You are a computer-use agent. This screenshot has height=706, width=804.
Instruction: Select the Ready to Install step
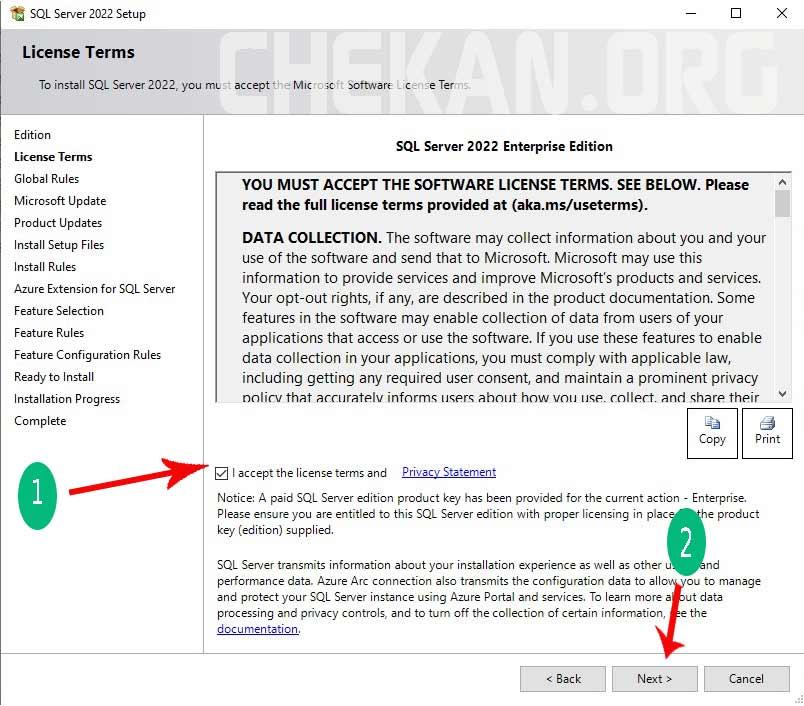(54, 377)
